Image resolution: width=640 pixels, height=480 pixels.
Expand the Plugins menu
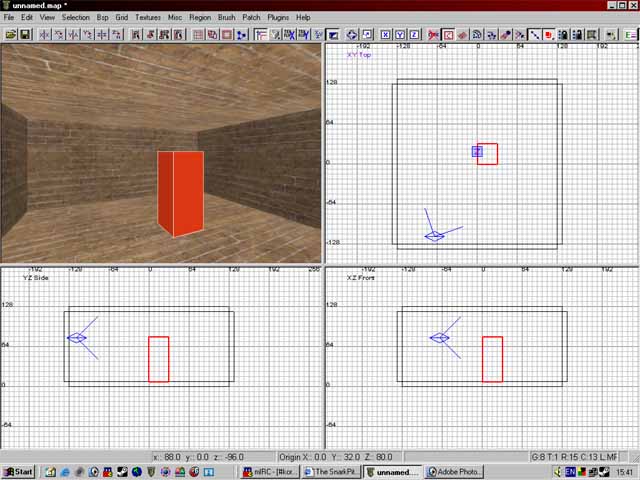coord(278,17)
